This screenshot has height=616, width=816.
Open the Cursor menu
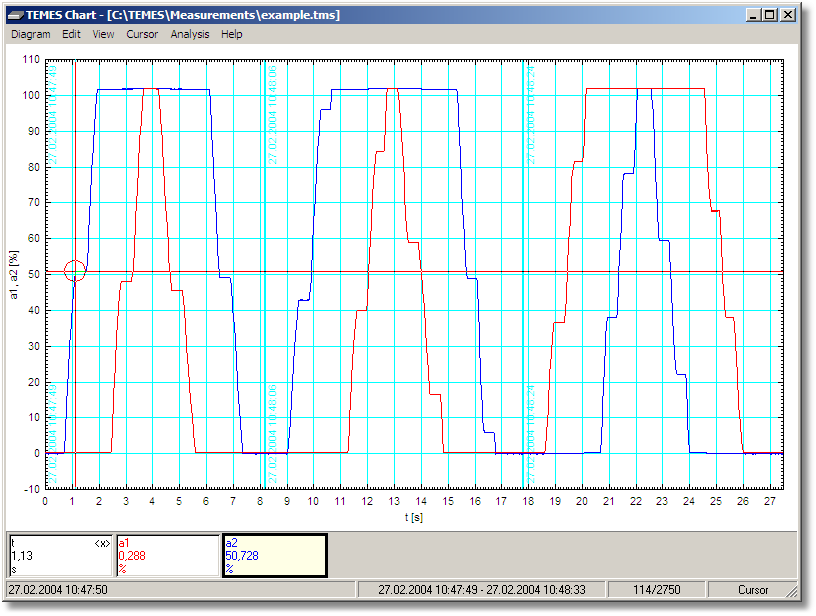tap(142, 34)
